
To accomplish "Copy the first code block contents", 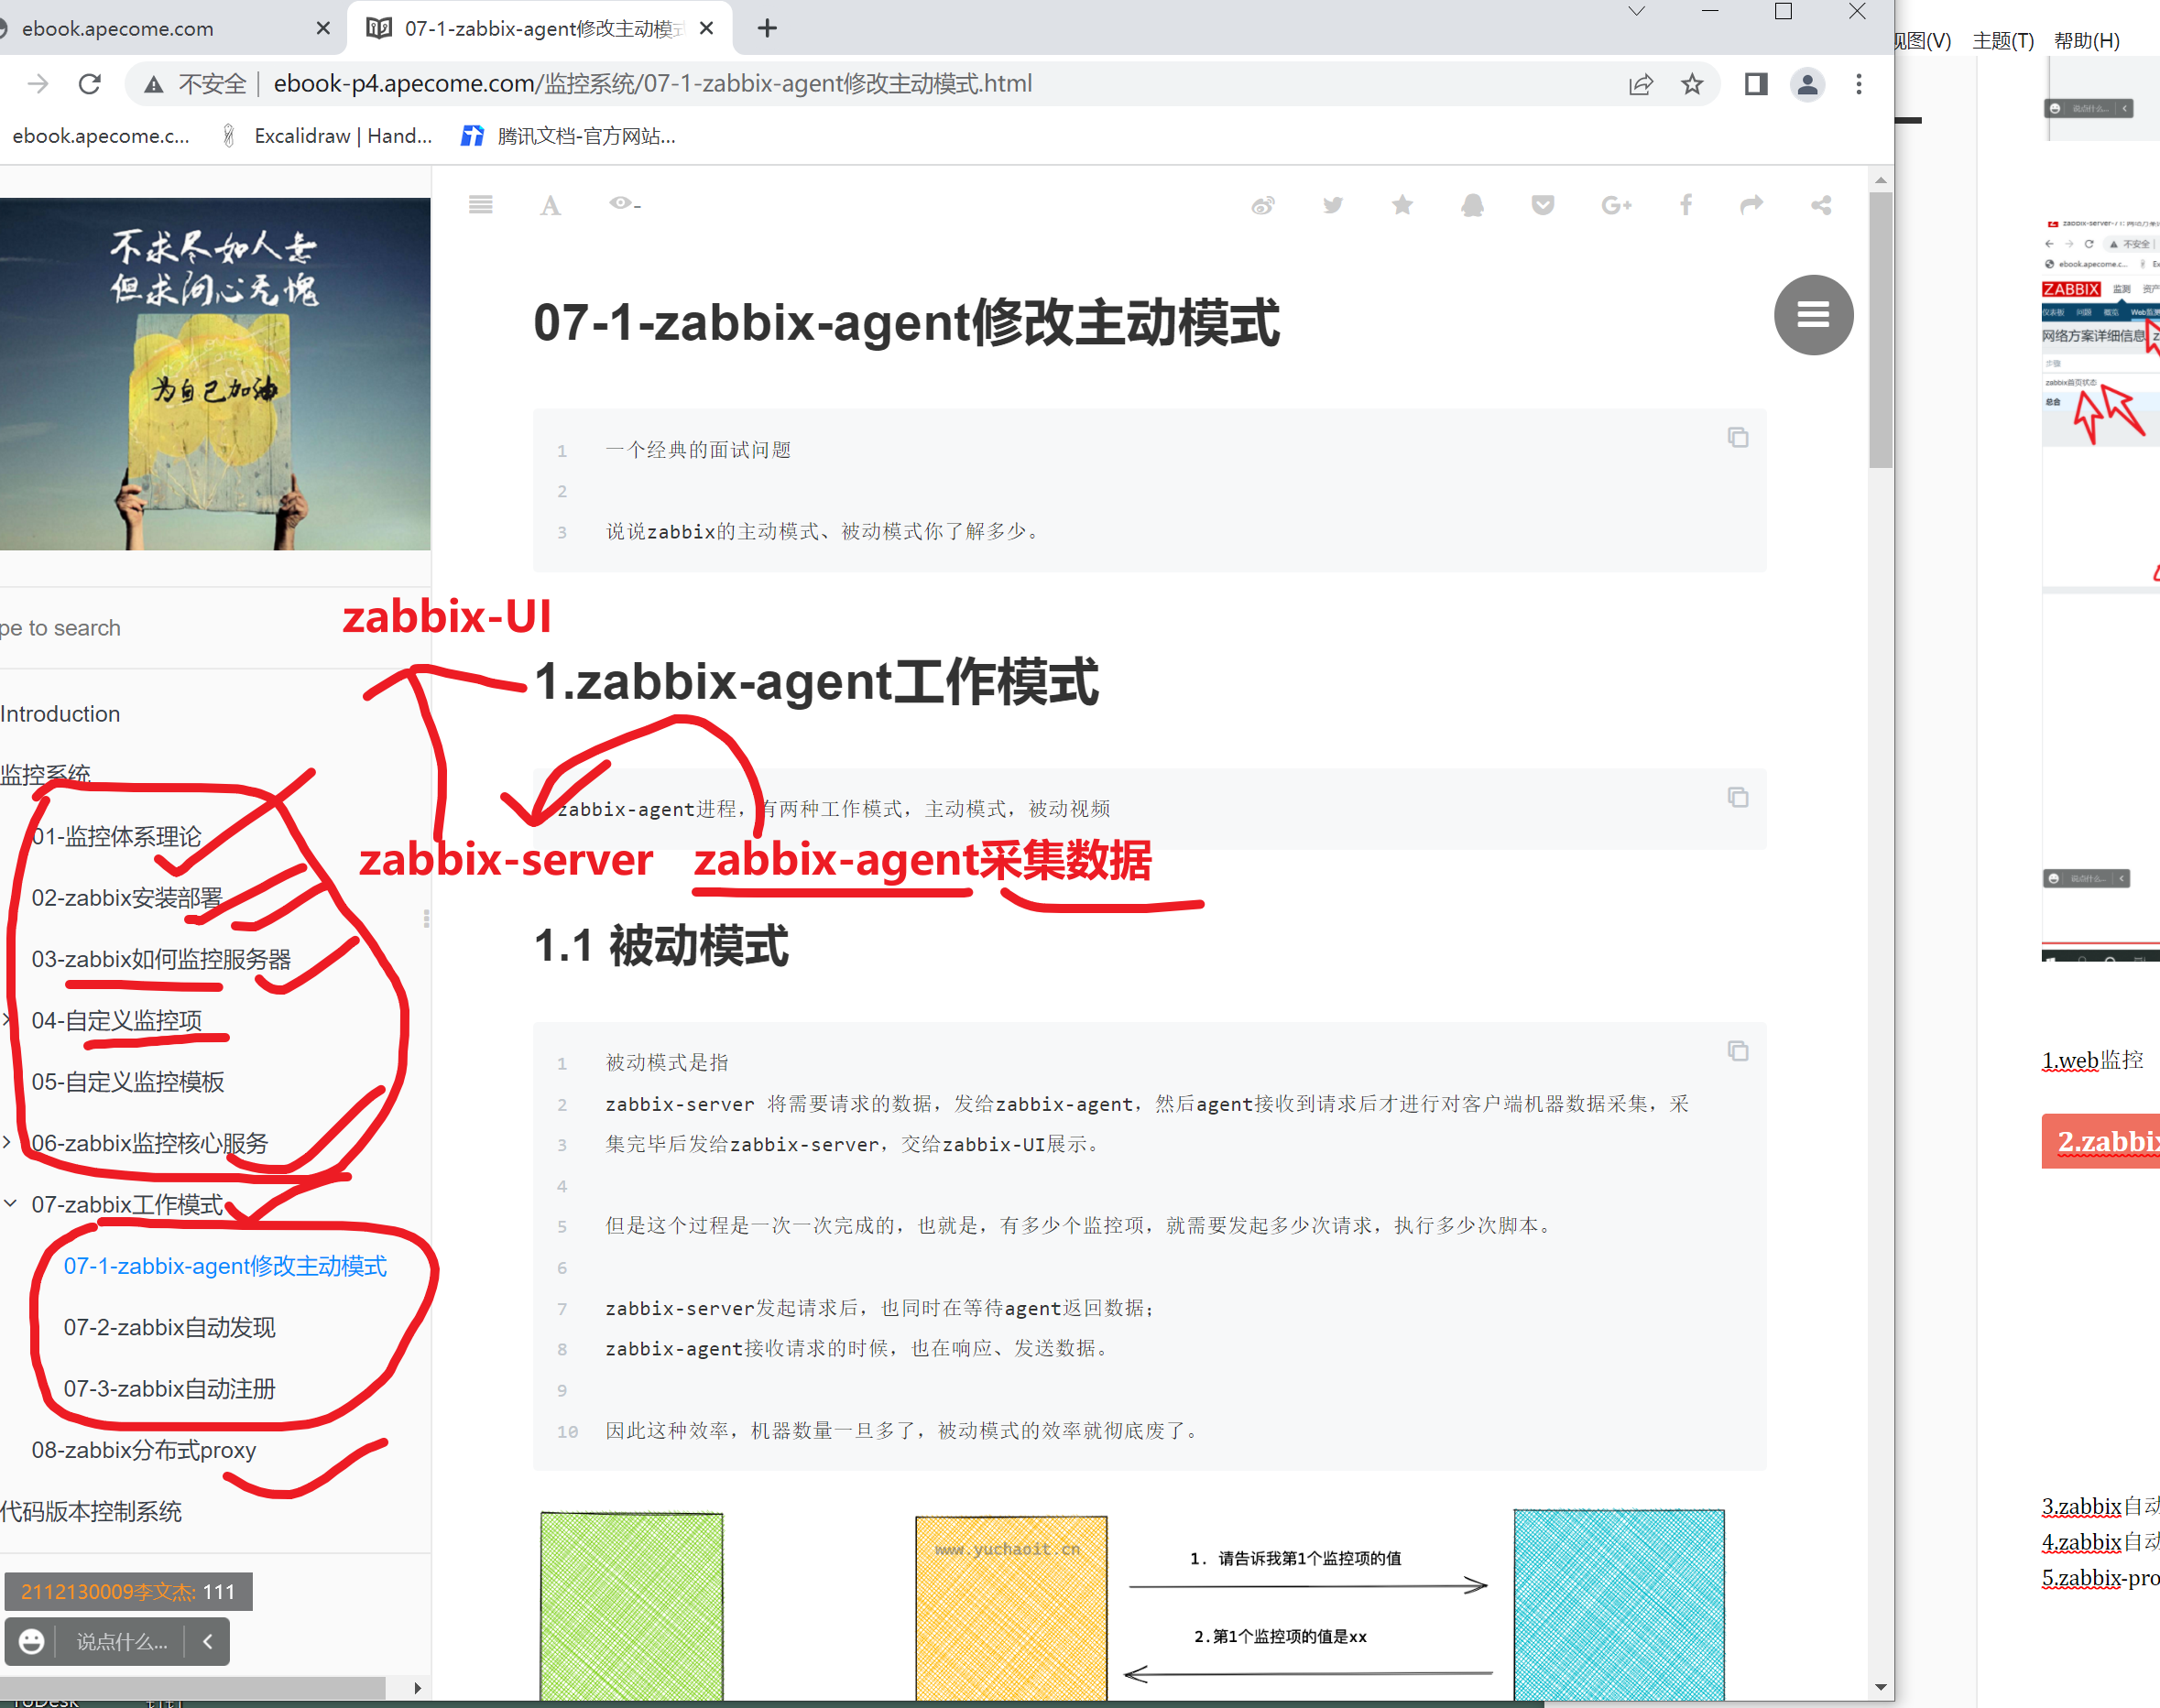I will (1738, 437).
